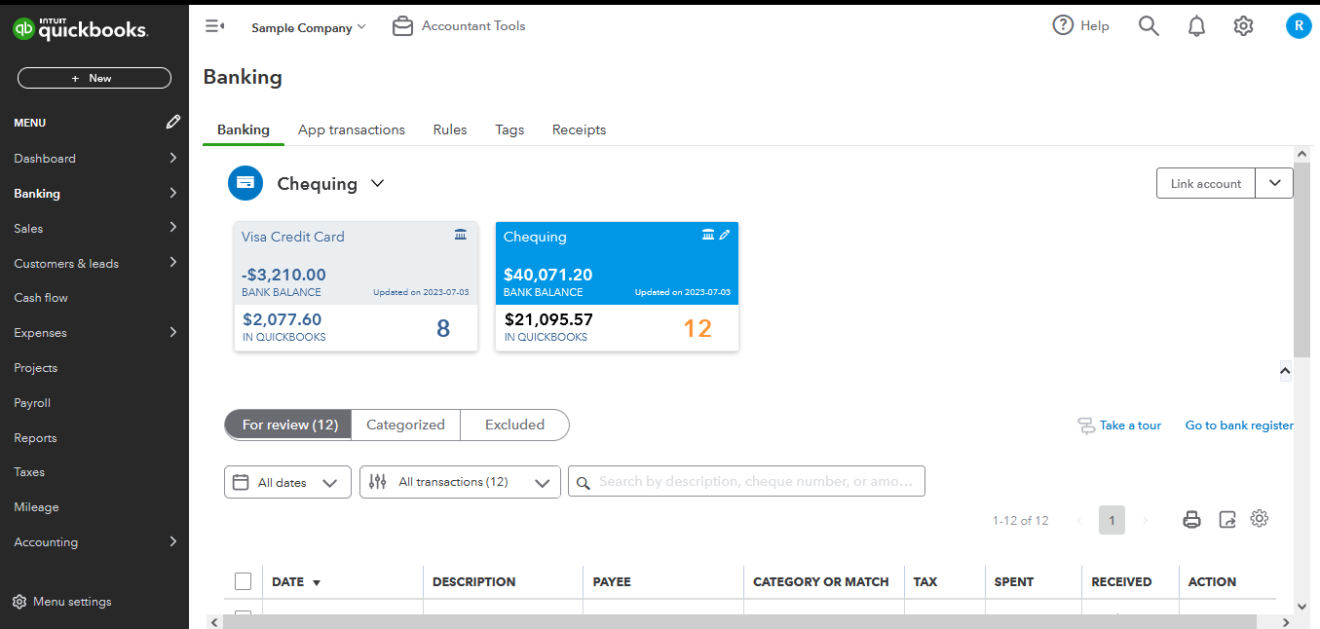The image size is (1320, 629).
Task: Click Go to bank register
Action: click(1239, 424)
